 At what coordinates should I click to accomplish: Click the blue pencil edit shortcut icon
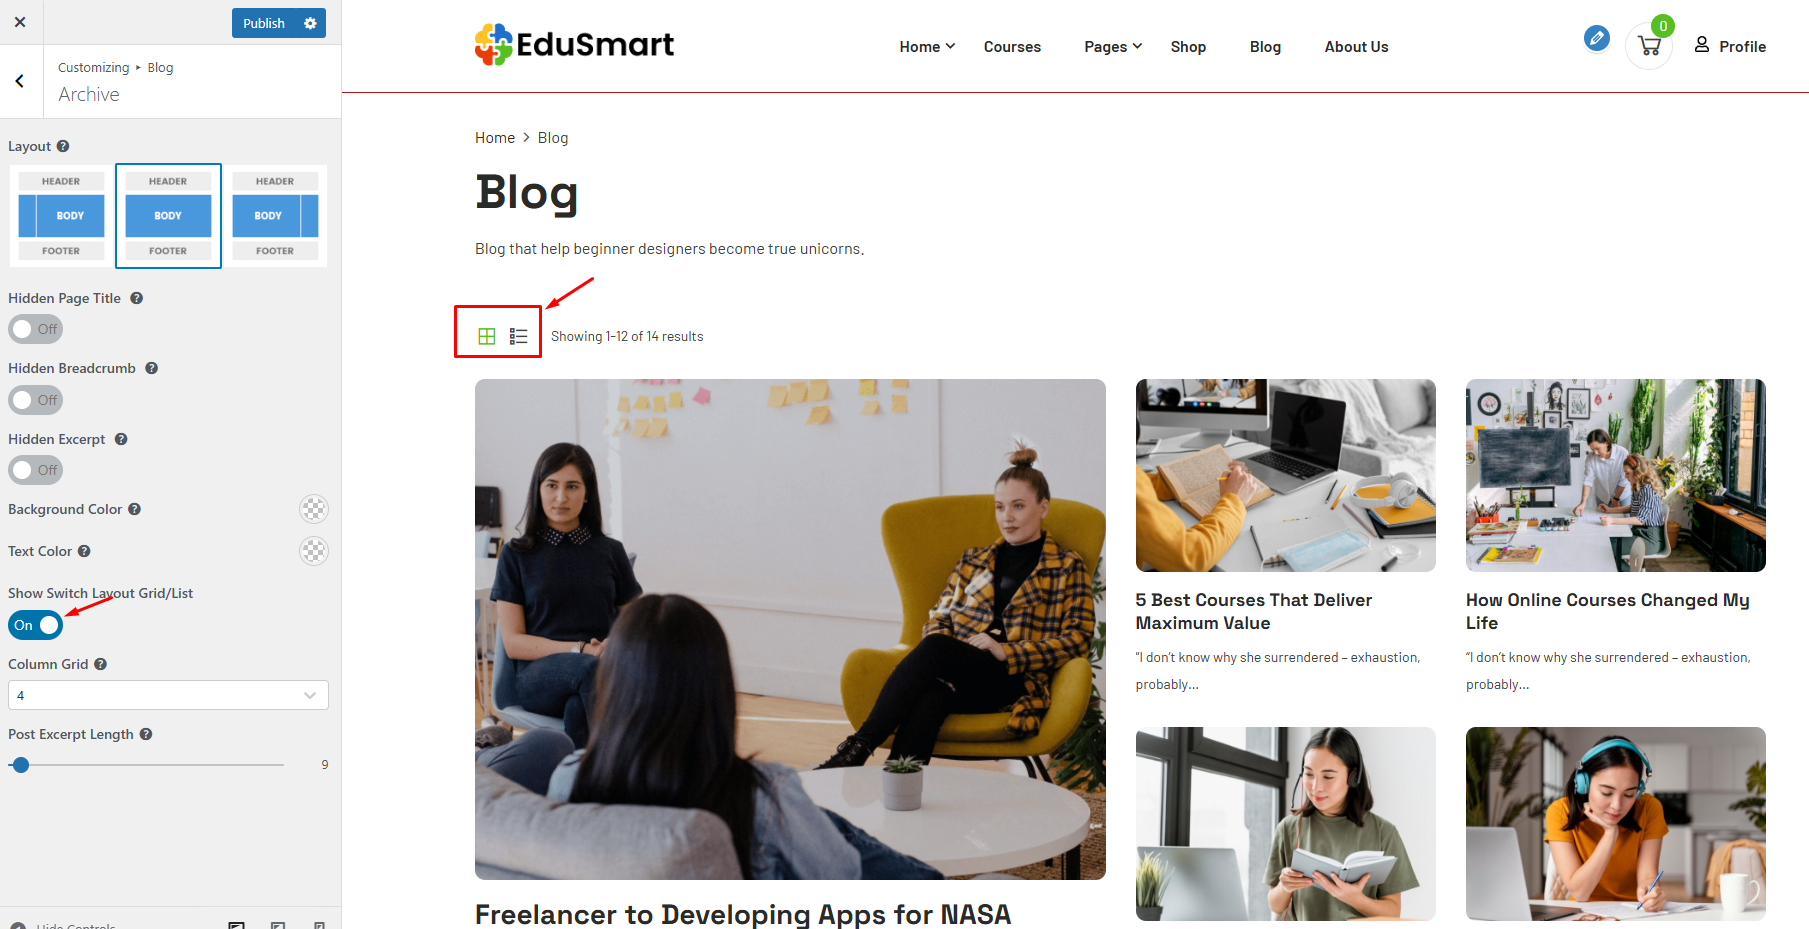[1597, 38]
